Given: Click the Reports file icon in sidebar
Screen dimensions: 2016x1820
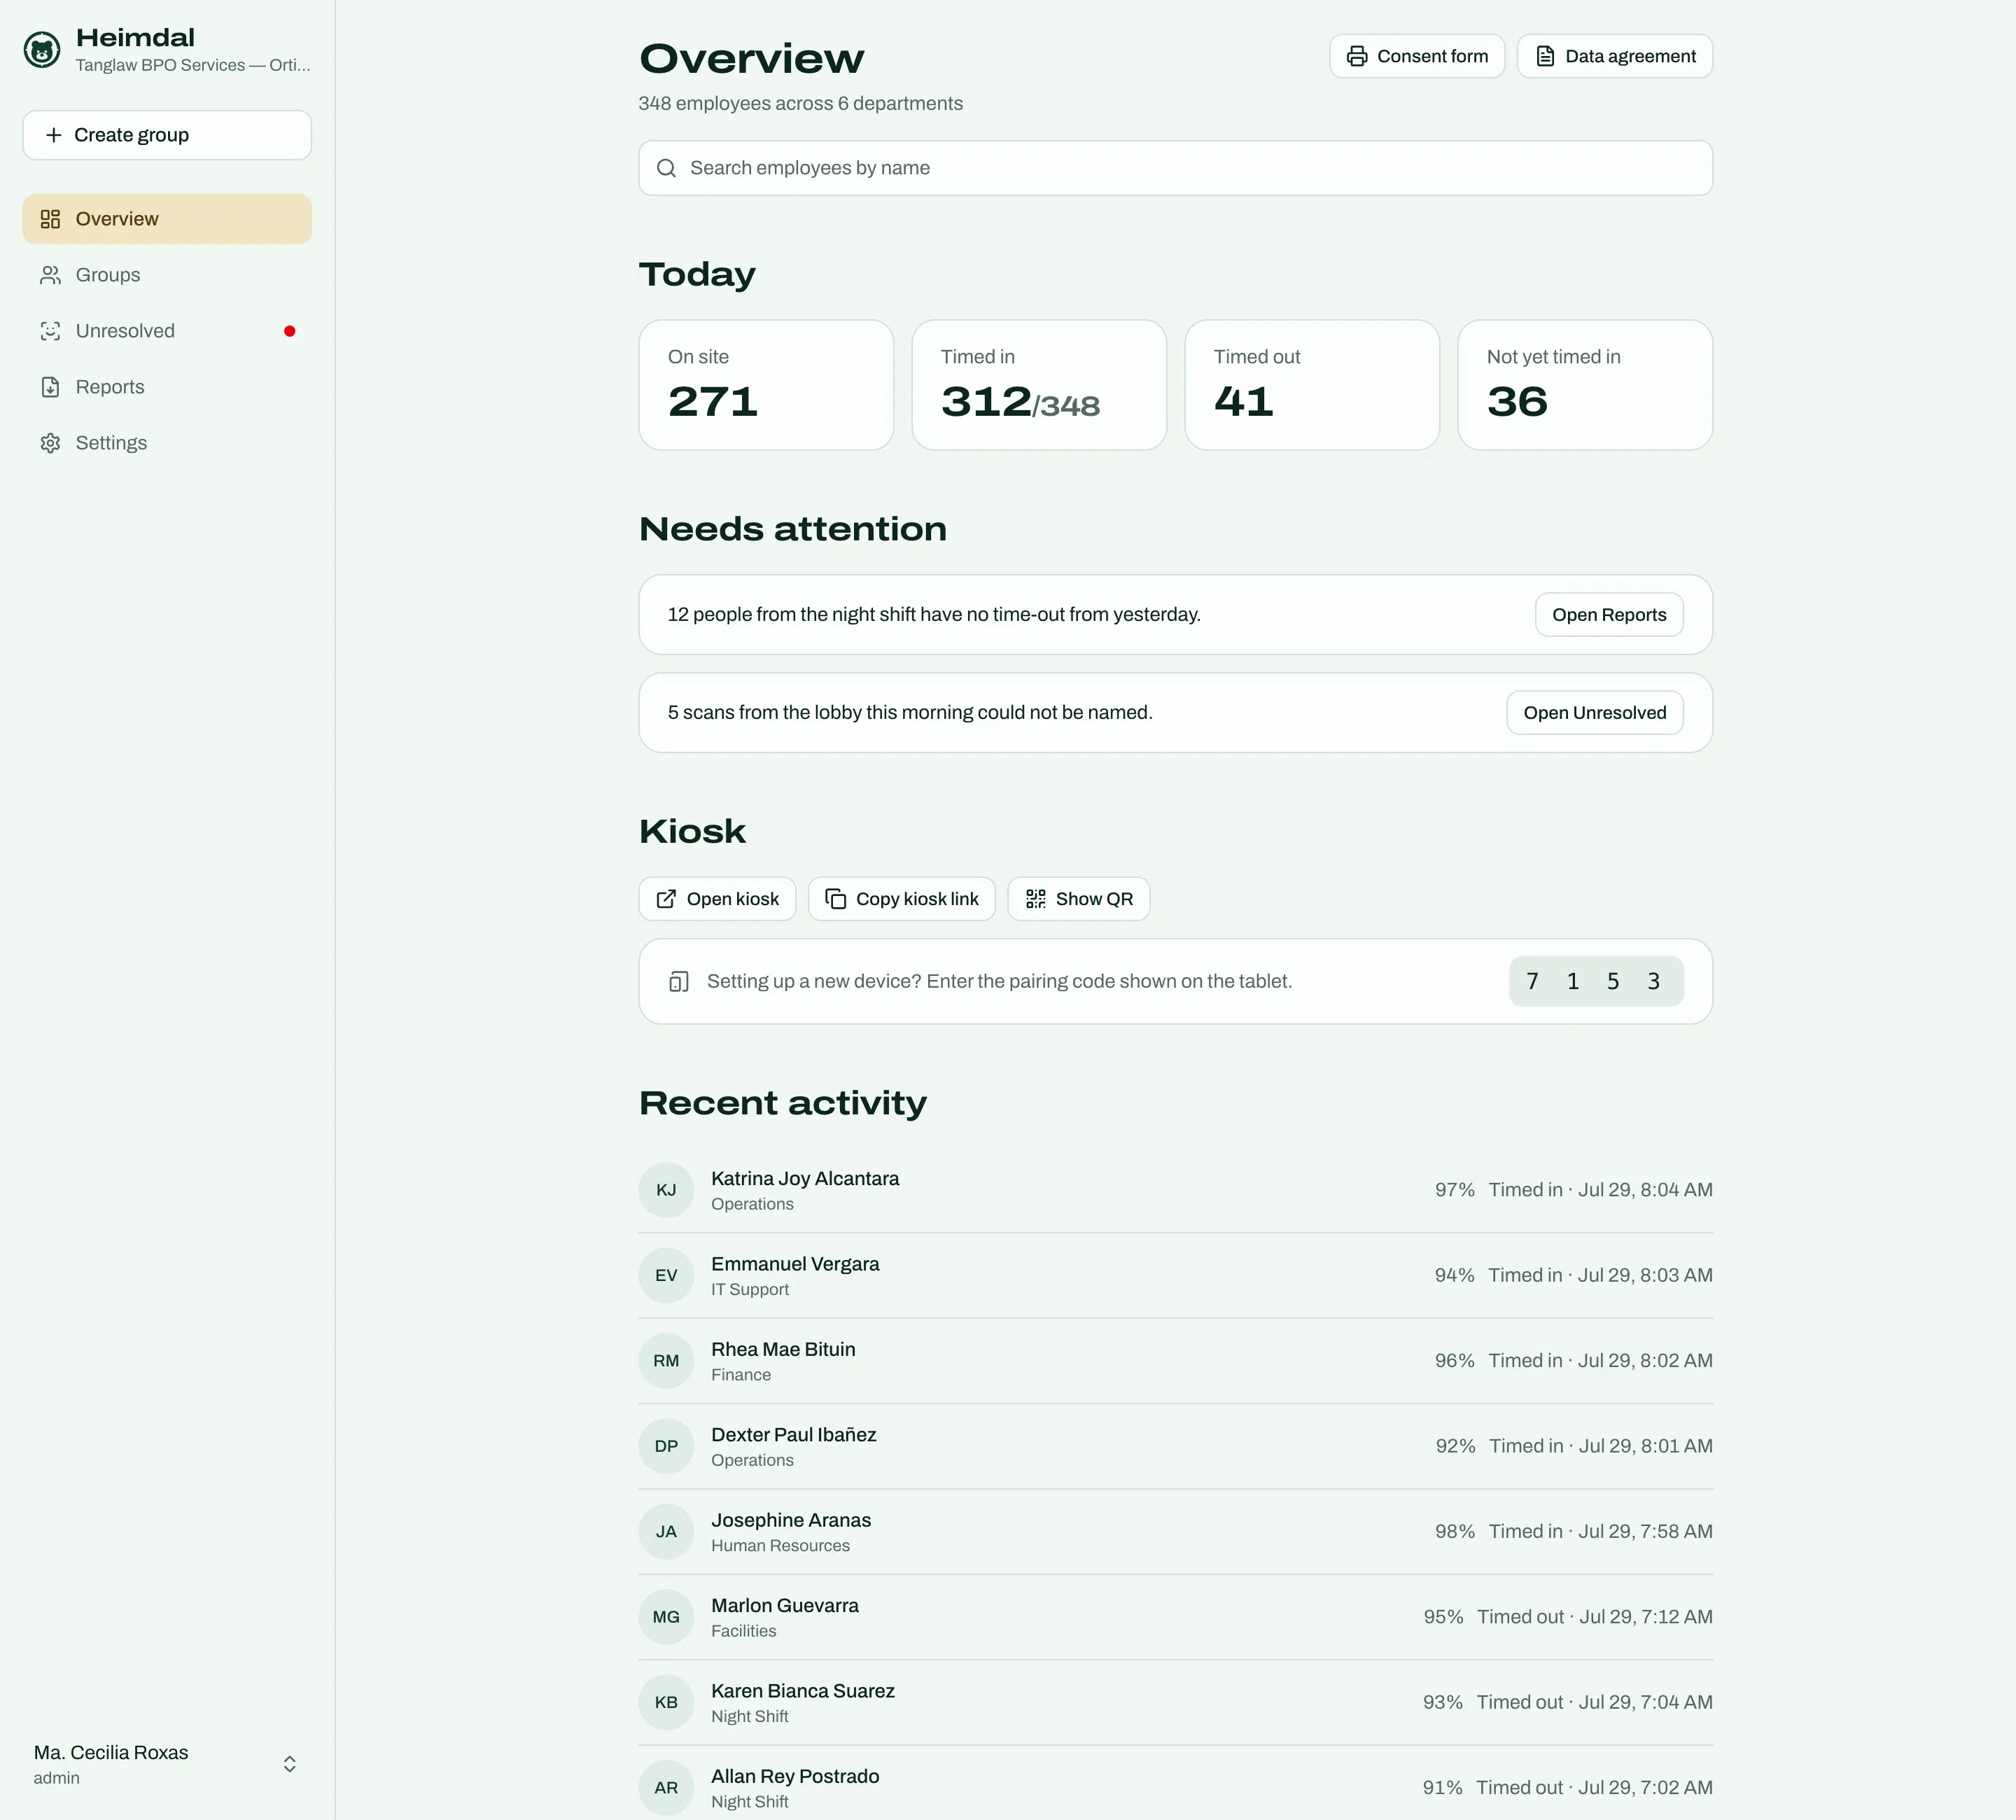Looking at the screenshot, I should pos(50,387).
